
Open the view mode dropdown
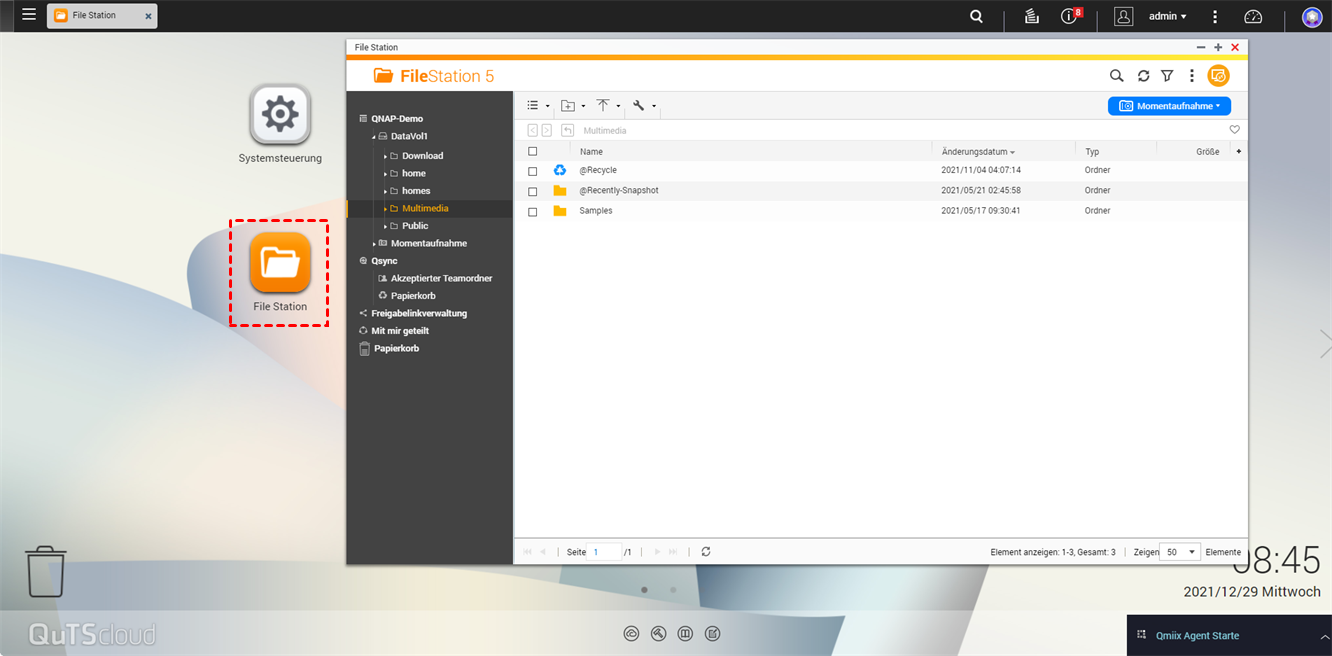pos(538,105)
